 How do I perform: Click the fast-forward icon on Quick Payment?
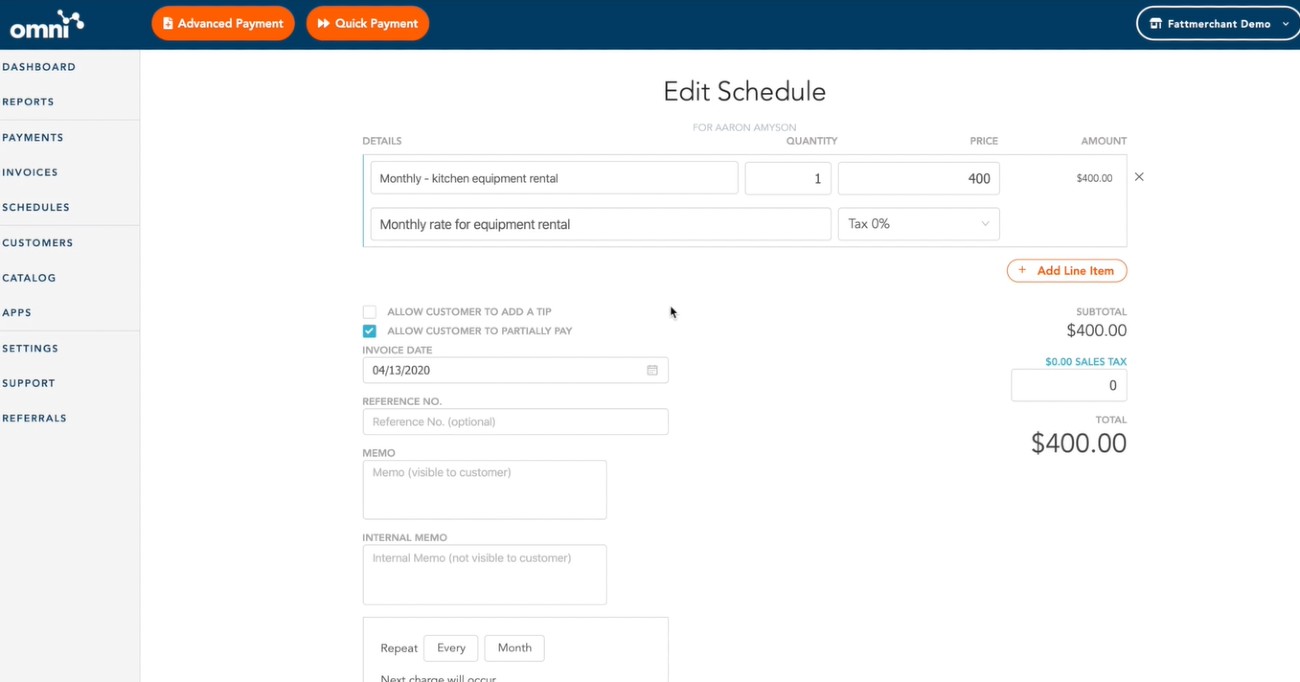(323, 23)
